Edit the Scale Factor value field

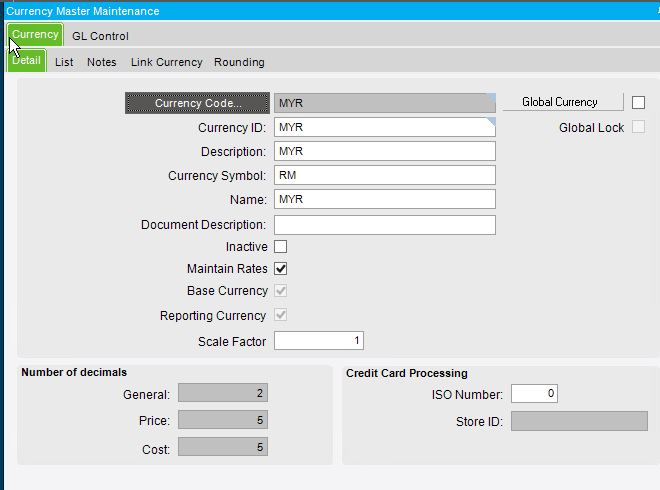pyautogui.click(x=318, y=341)
